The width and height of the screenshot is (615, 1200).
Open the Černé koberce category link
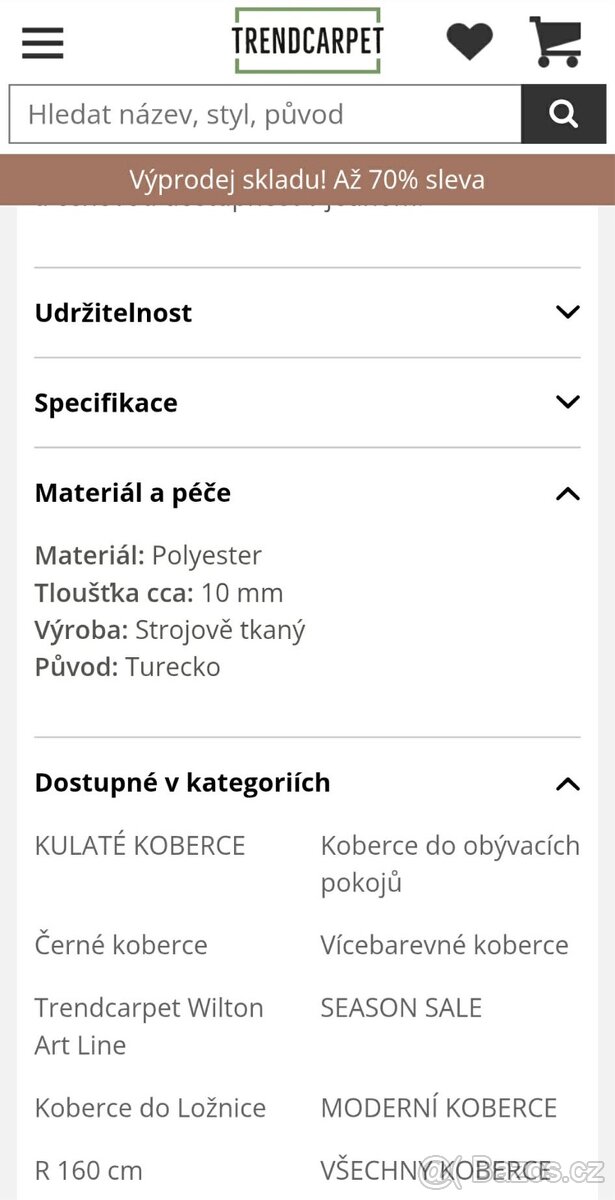click(x=121, y=945)
